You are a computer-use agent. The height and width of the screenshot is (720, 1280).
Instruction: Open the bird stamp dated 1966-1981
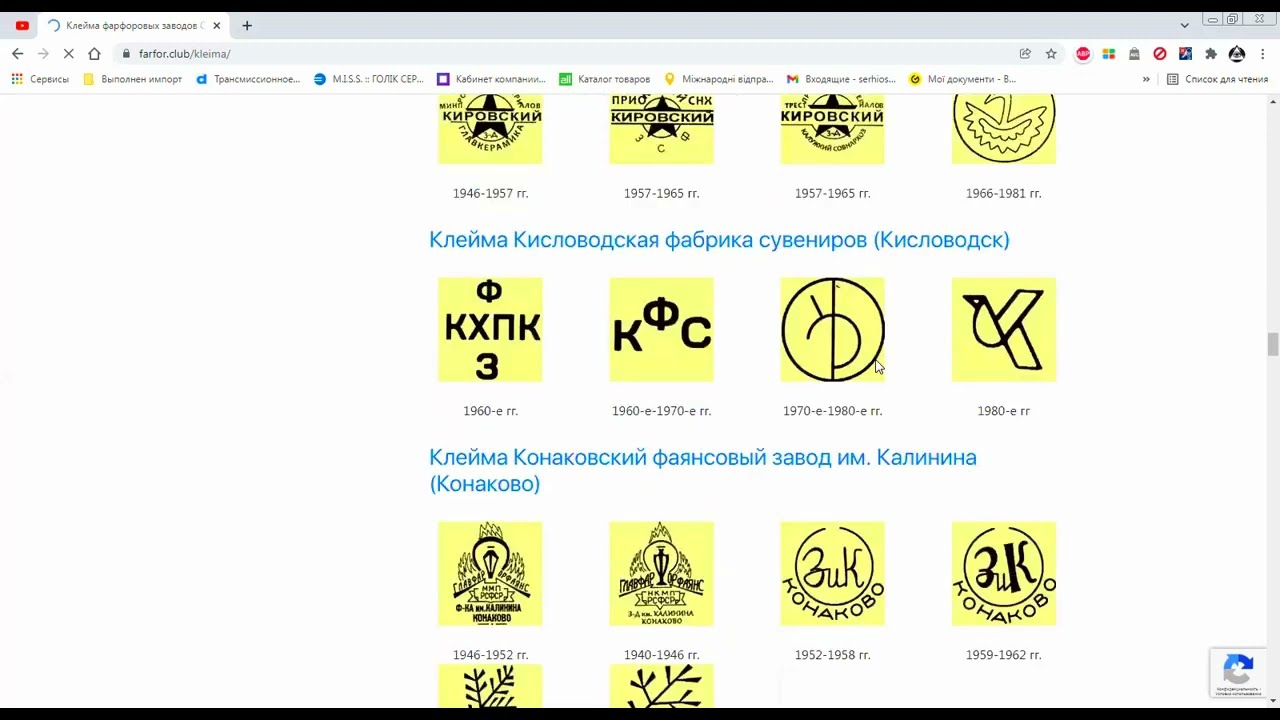[x=1003, y=129]
